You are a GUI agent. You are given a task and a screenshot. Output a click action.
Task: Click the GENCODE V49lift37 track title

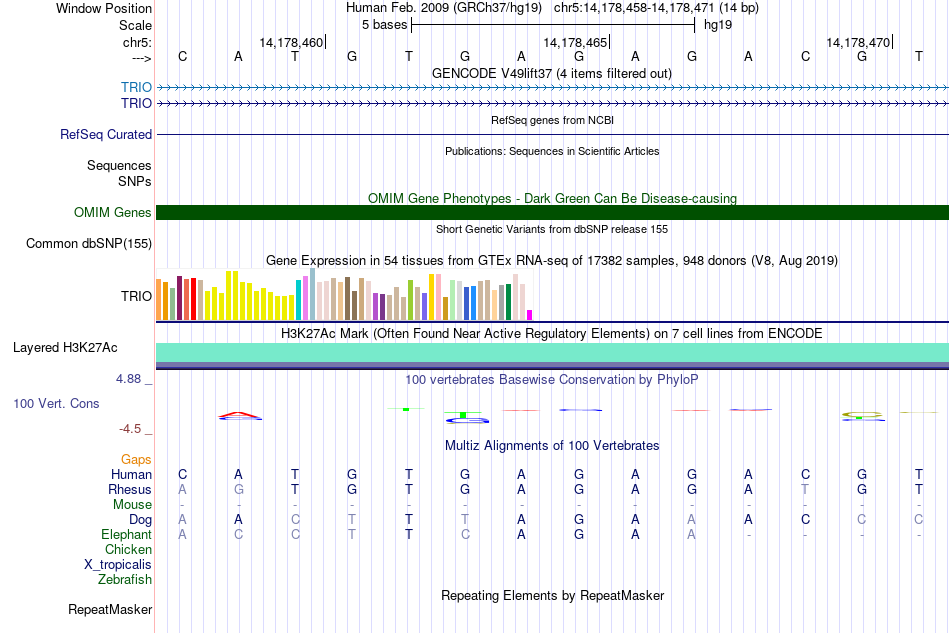[552, 73]
